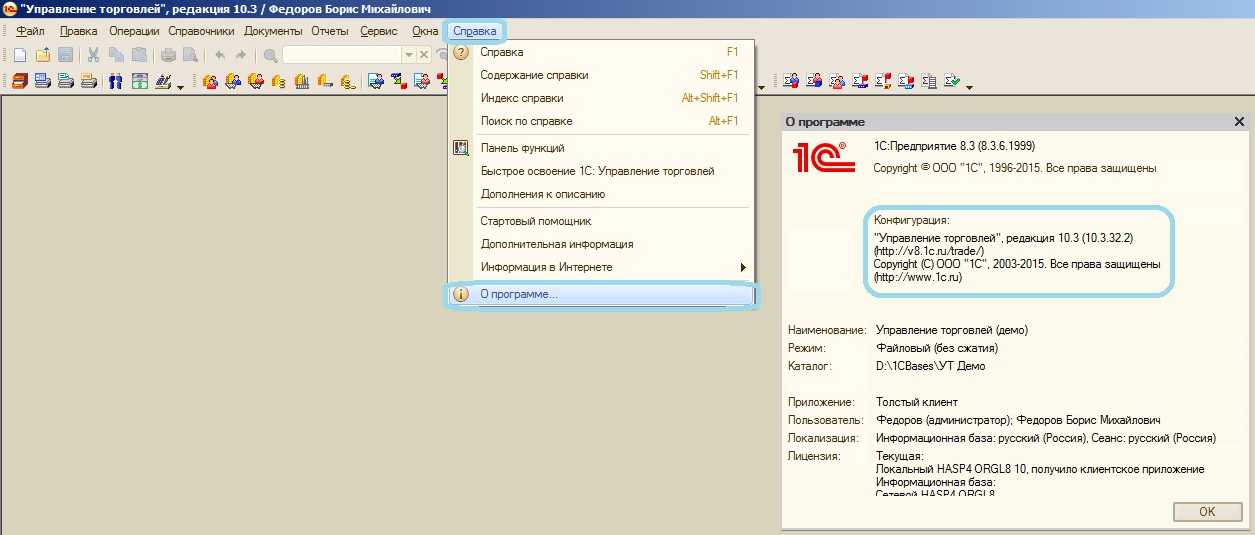This screenshot has width=1255, height=535.
Task: Open the Правка menu
Action: [x=78, y=31]
